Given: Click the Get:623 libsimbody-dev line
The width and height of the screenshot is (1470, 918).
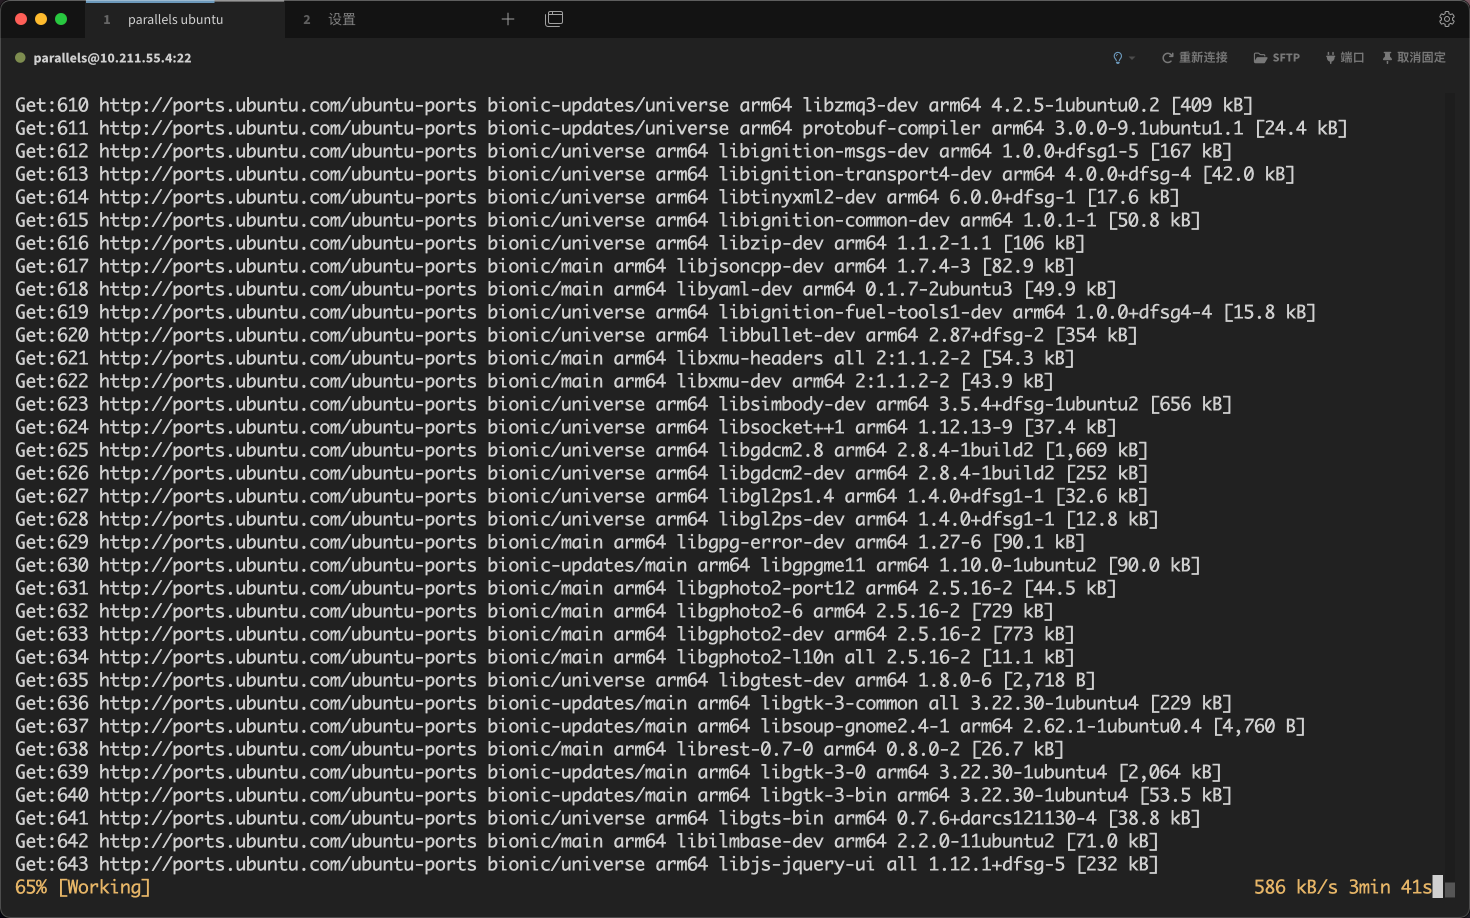Looking at the screenshot, I should coord(623,404).
